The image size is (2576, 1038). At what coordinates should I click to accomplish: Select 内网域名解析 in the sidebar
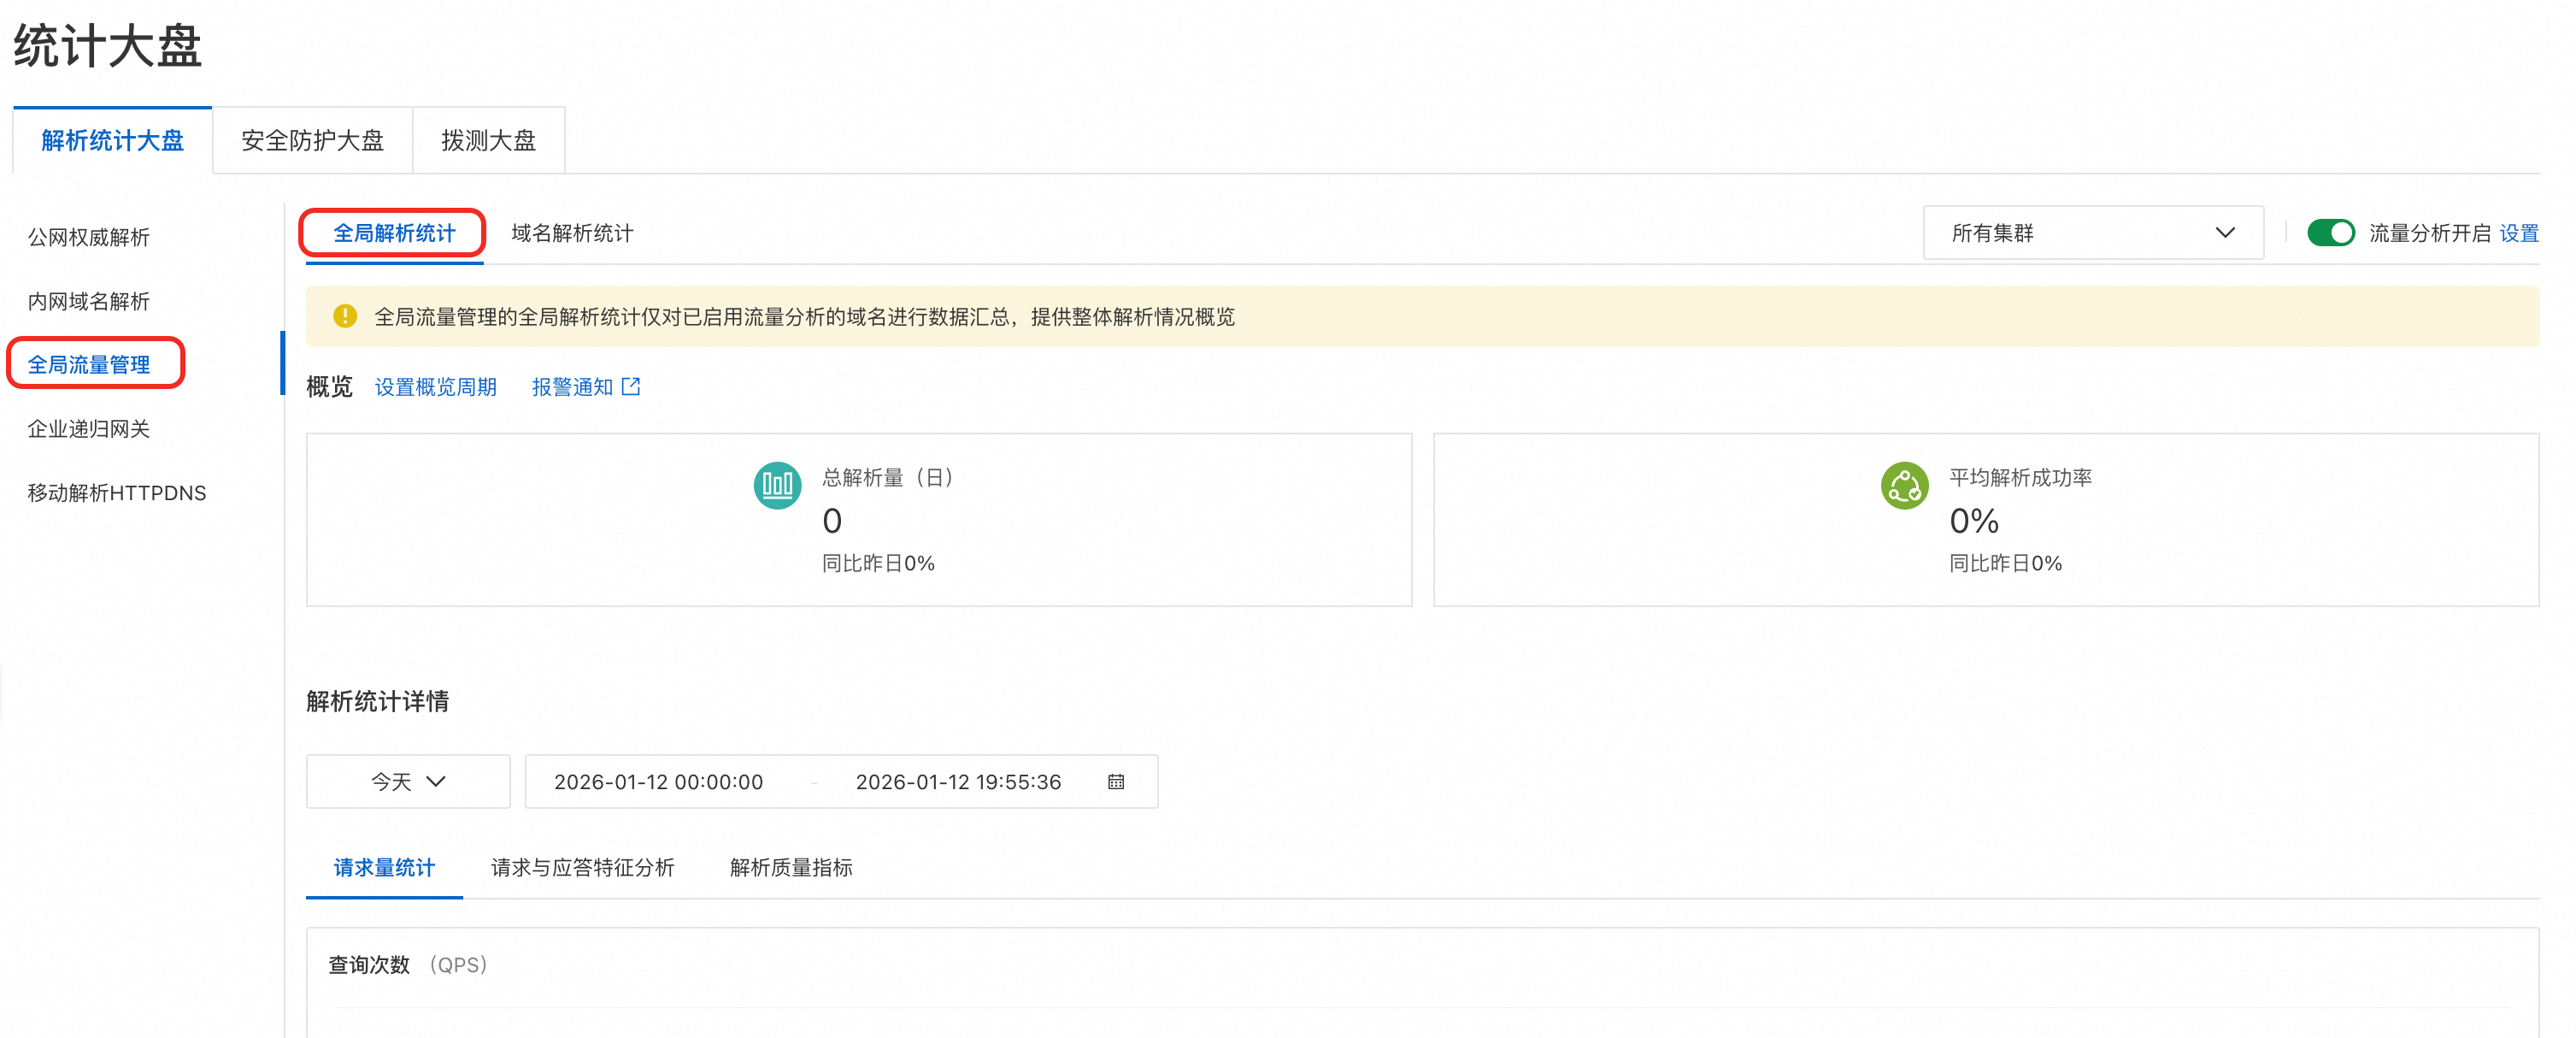click(x=89, y=301)
